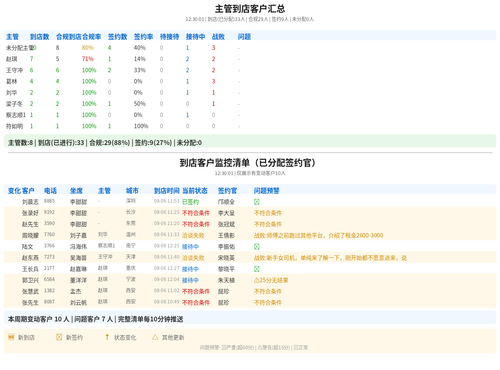
Task: Click the 王守冲 row in summary table
Action: [x=250, y=70]
